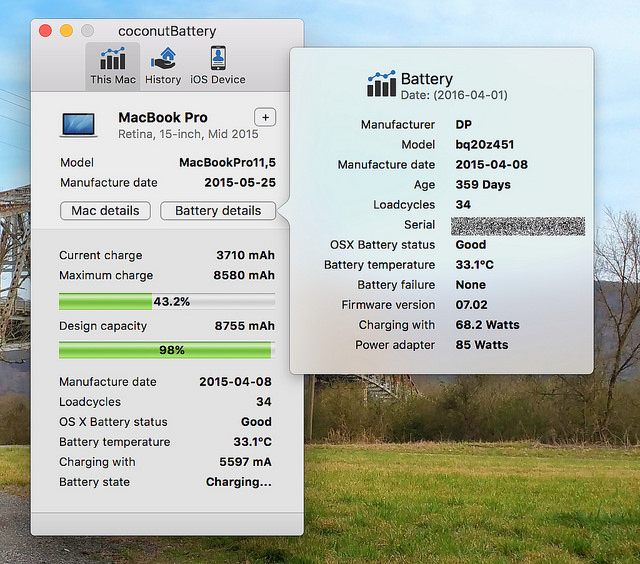Click the coconutBattery window title

[x=167, y=31]
